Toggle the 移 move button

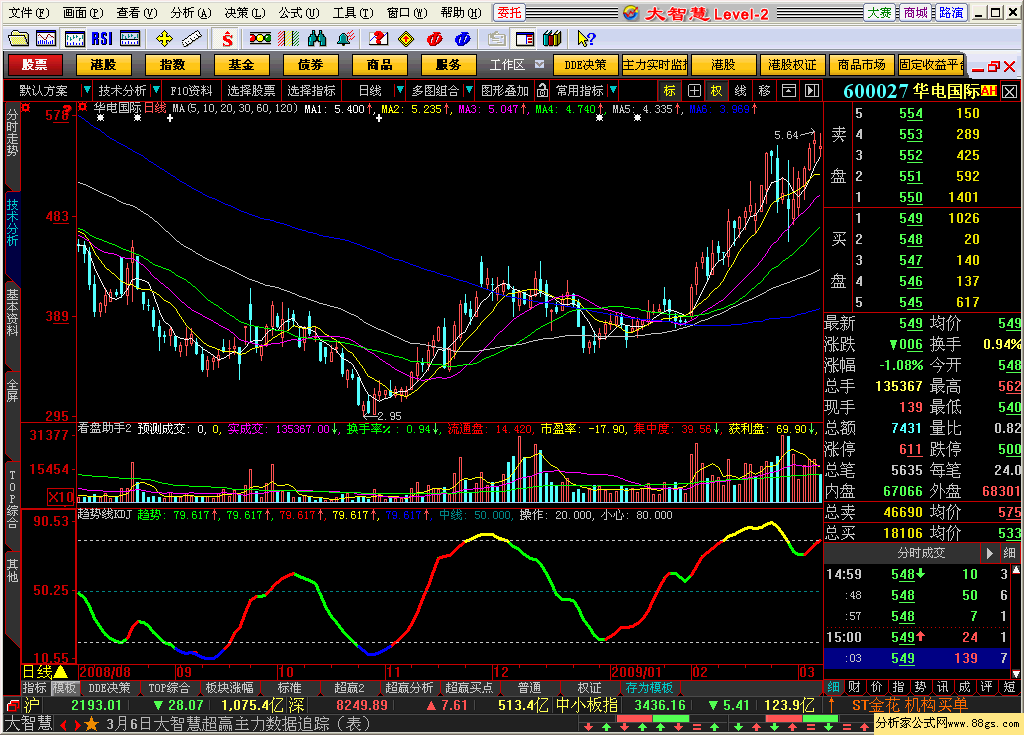(x=764, y=91)
